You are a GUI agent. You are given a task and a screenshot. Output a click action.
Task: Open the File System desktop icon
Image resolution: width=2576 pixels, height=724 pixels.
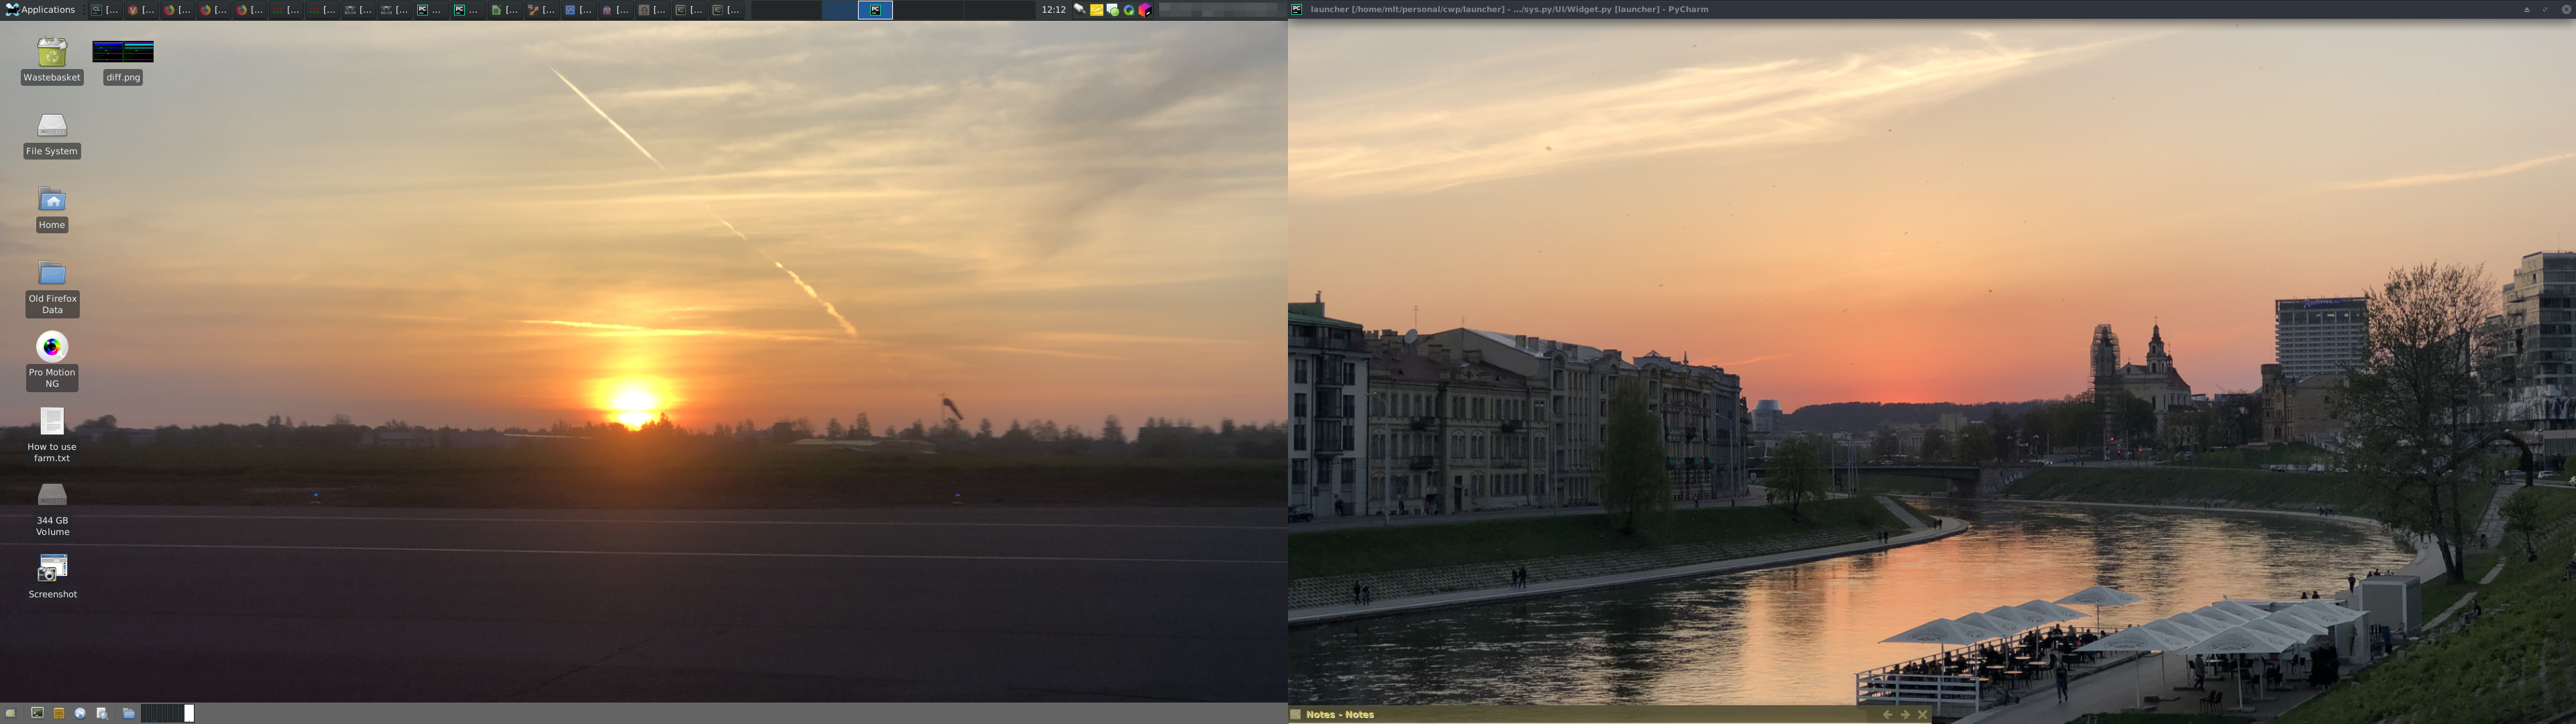coord(52,126)
